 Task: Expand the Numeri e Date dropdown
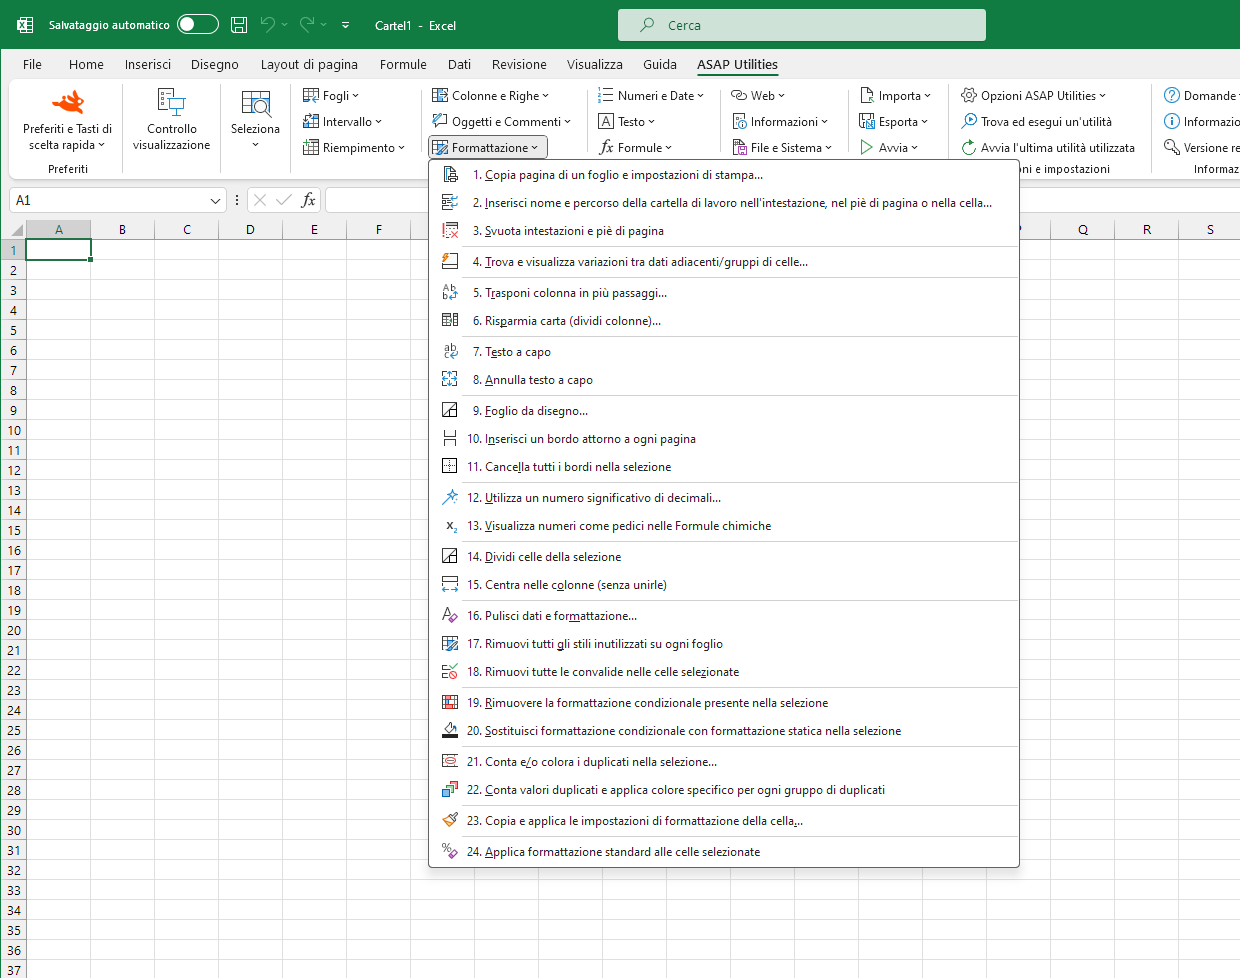click(651, 96)
